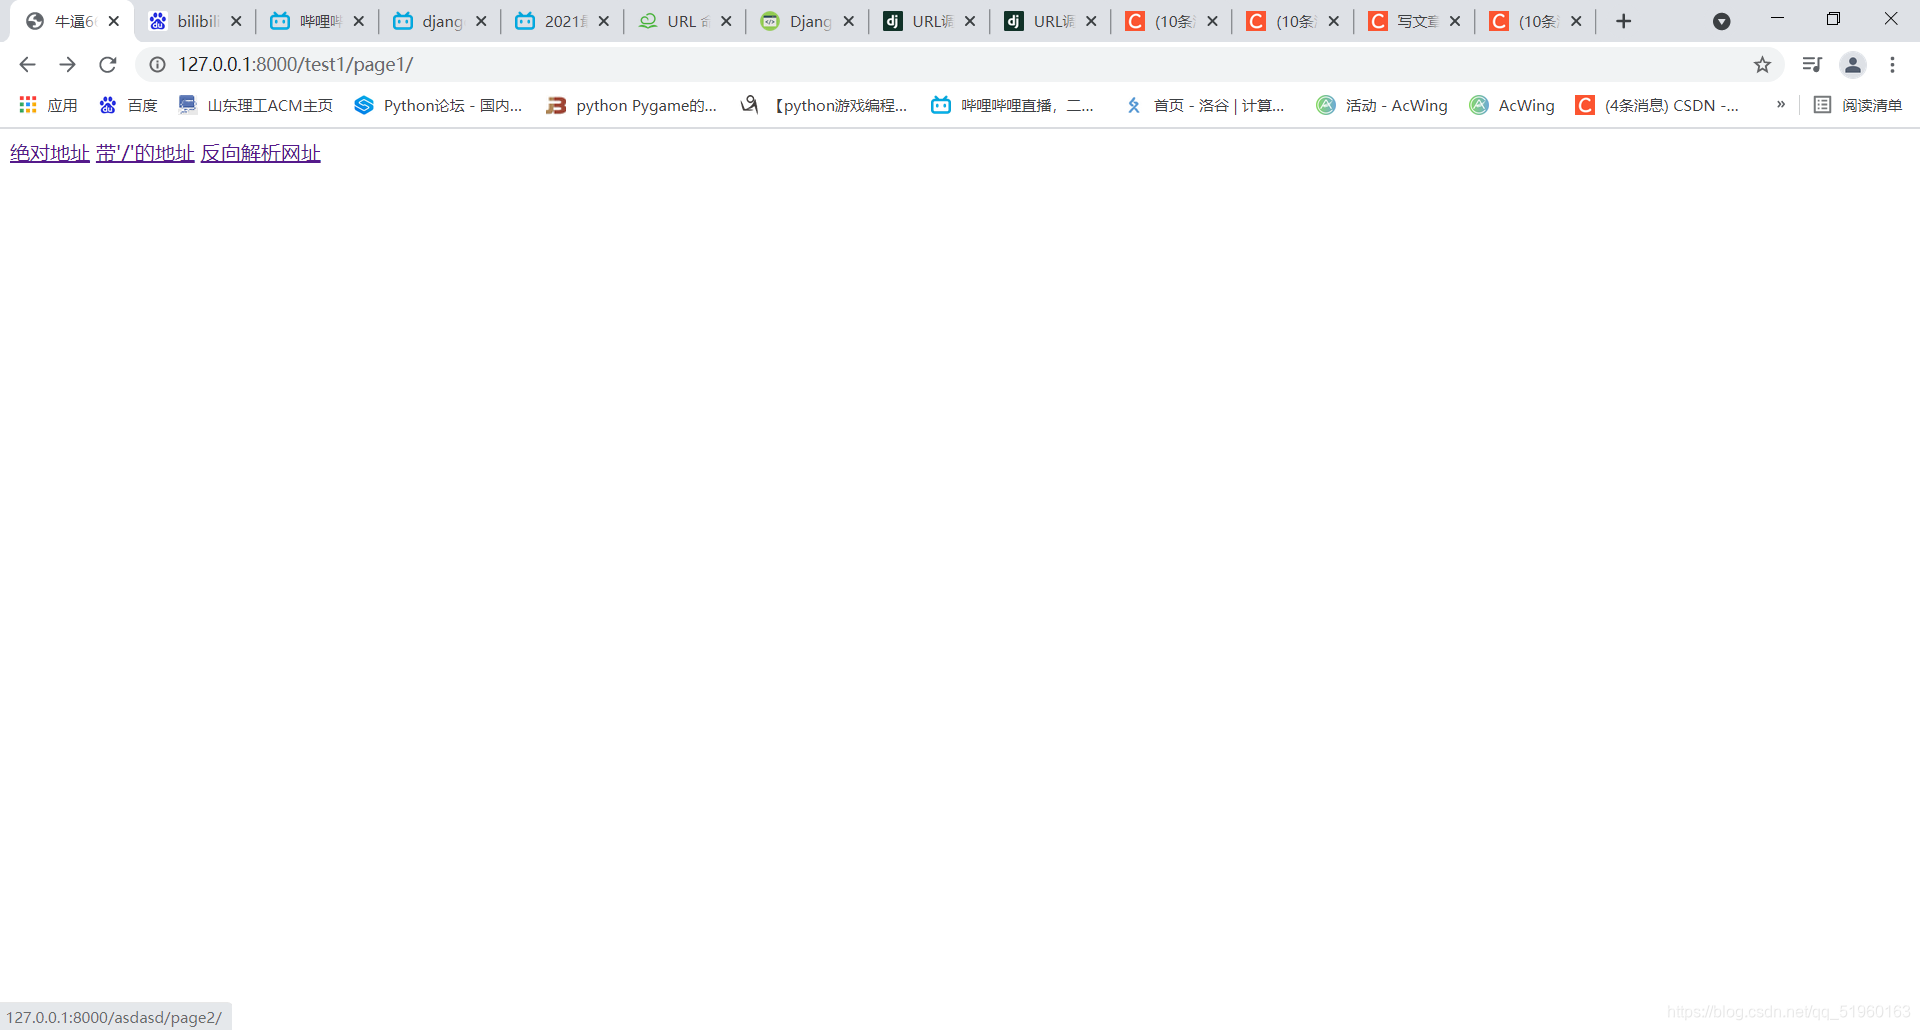This screenshot has width=1920, height=1030.
Task: Open the 应用 apps shortcut
Action: coord(48,105)
